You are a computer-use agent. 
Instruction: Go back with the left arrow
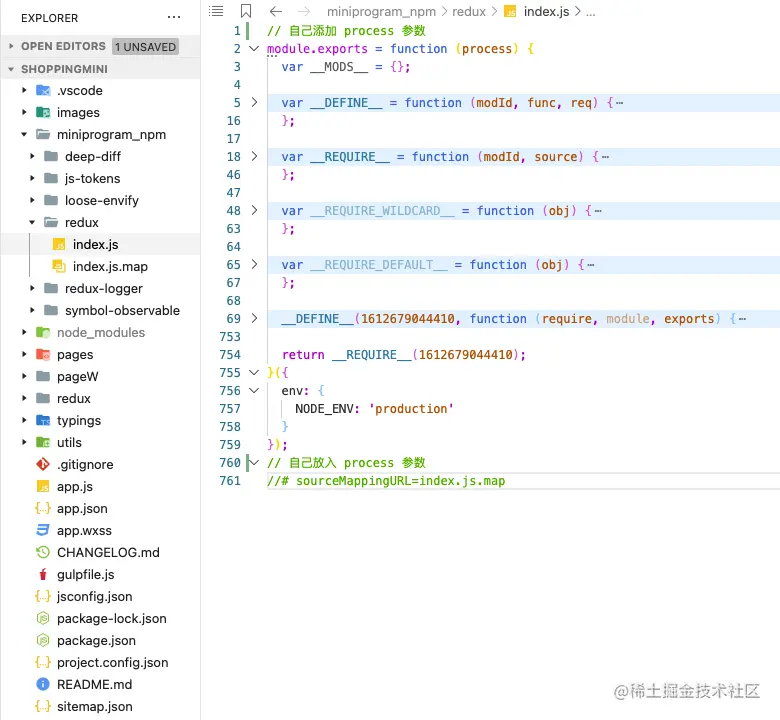click(x=276, y=11)
